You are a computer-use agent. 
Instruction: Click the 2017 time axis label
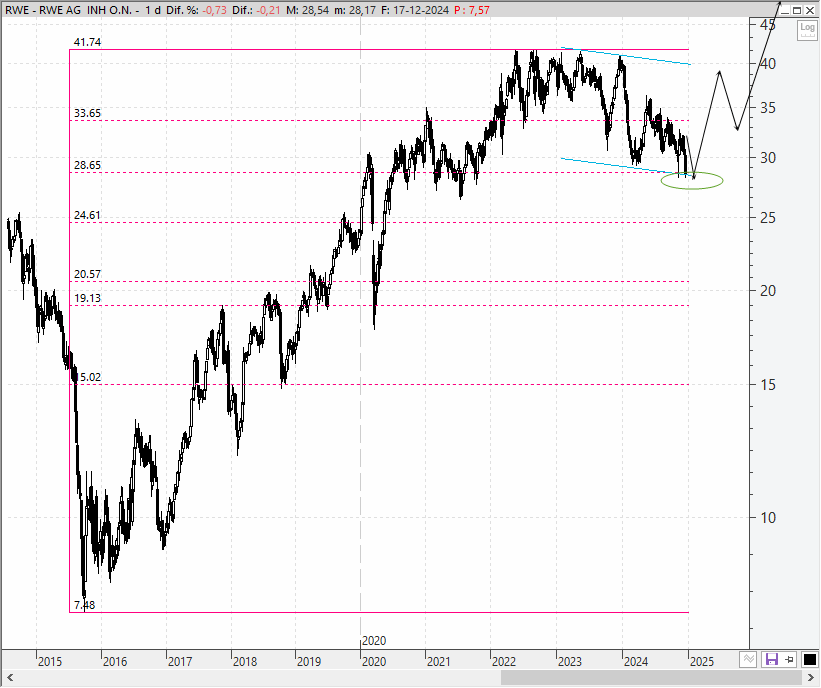point(180,662)
